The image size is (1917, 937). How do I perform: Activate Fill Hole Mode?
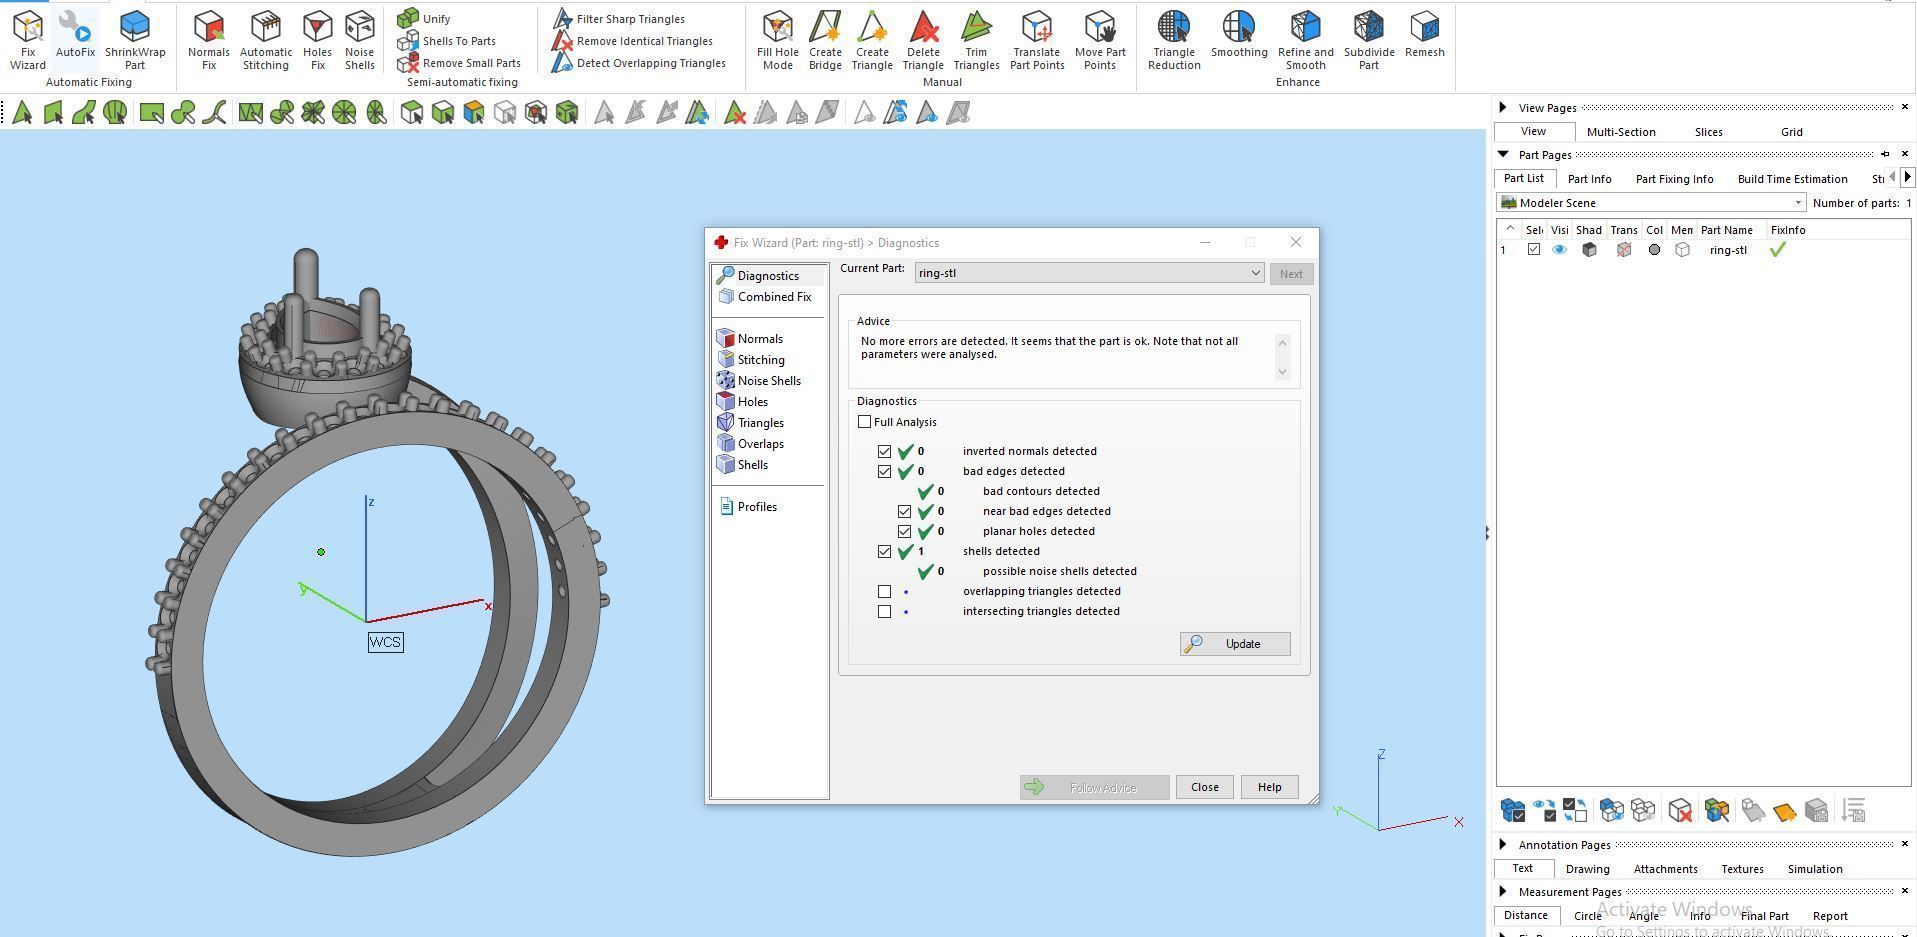tap(777, 41)
